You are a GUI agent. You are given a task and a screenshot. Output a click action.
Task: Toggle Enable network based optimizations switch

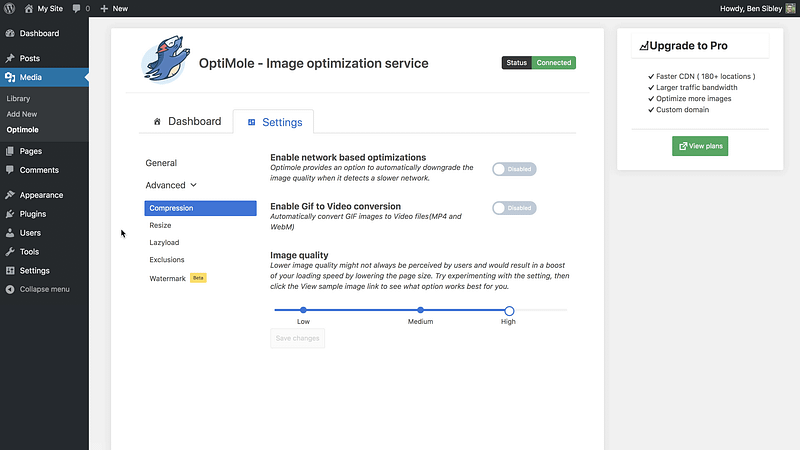tap(514, 169)
